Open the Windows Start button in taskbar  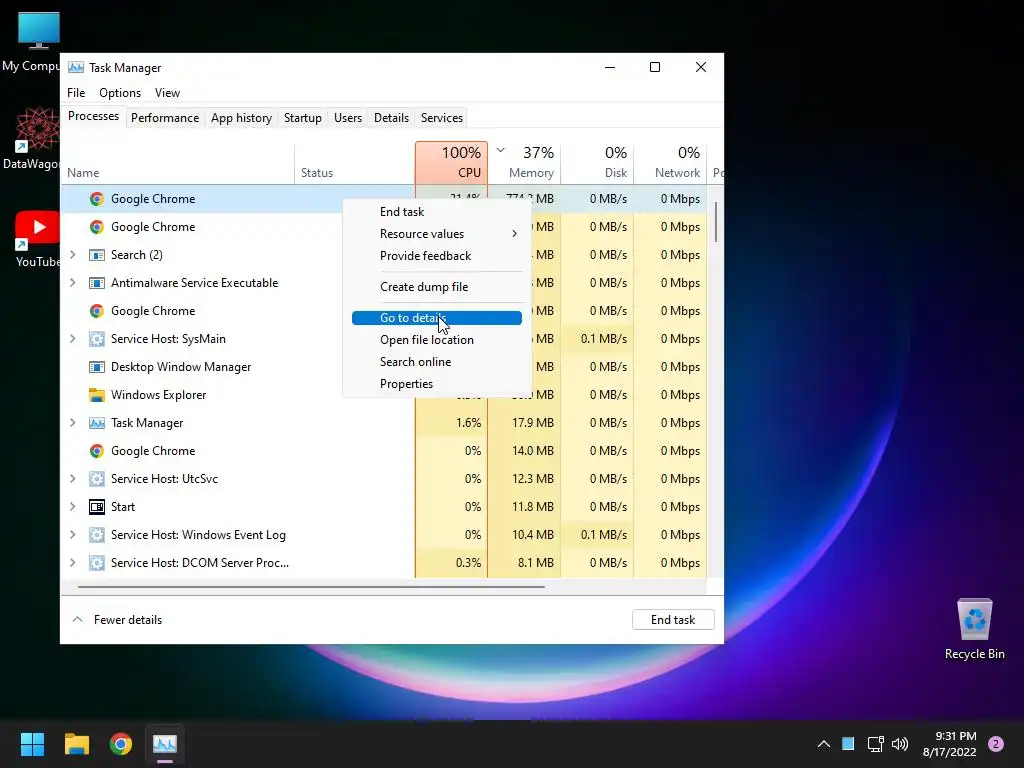32,744
